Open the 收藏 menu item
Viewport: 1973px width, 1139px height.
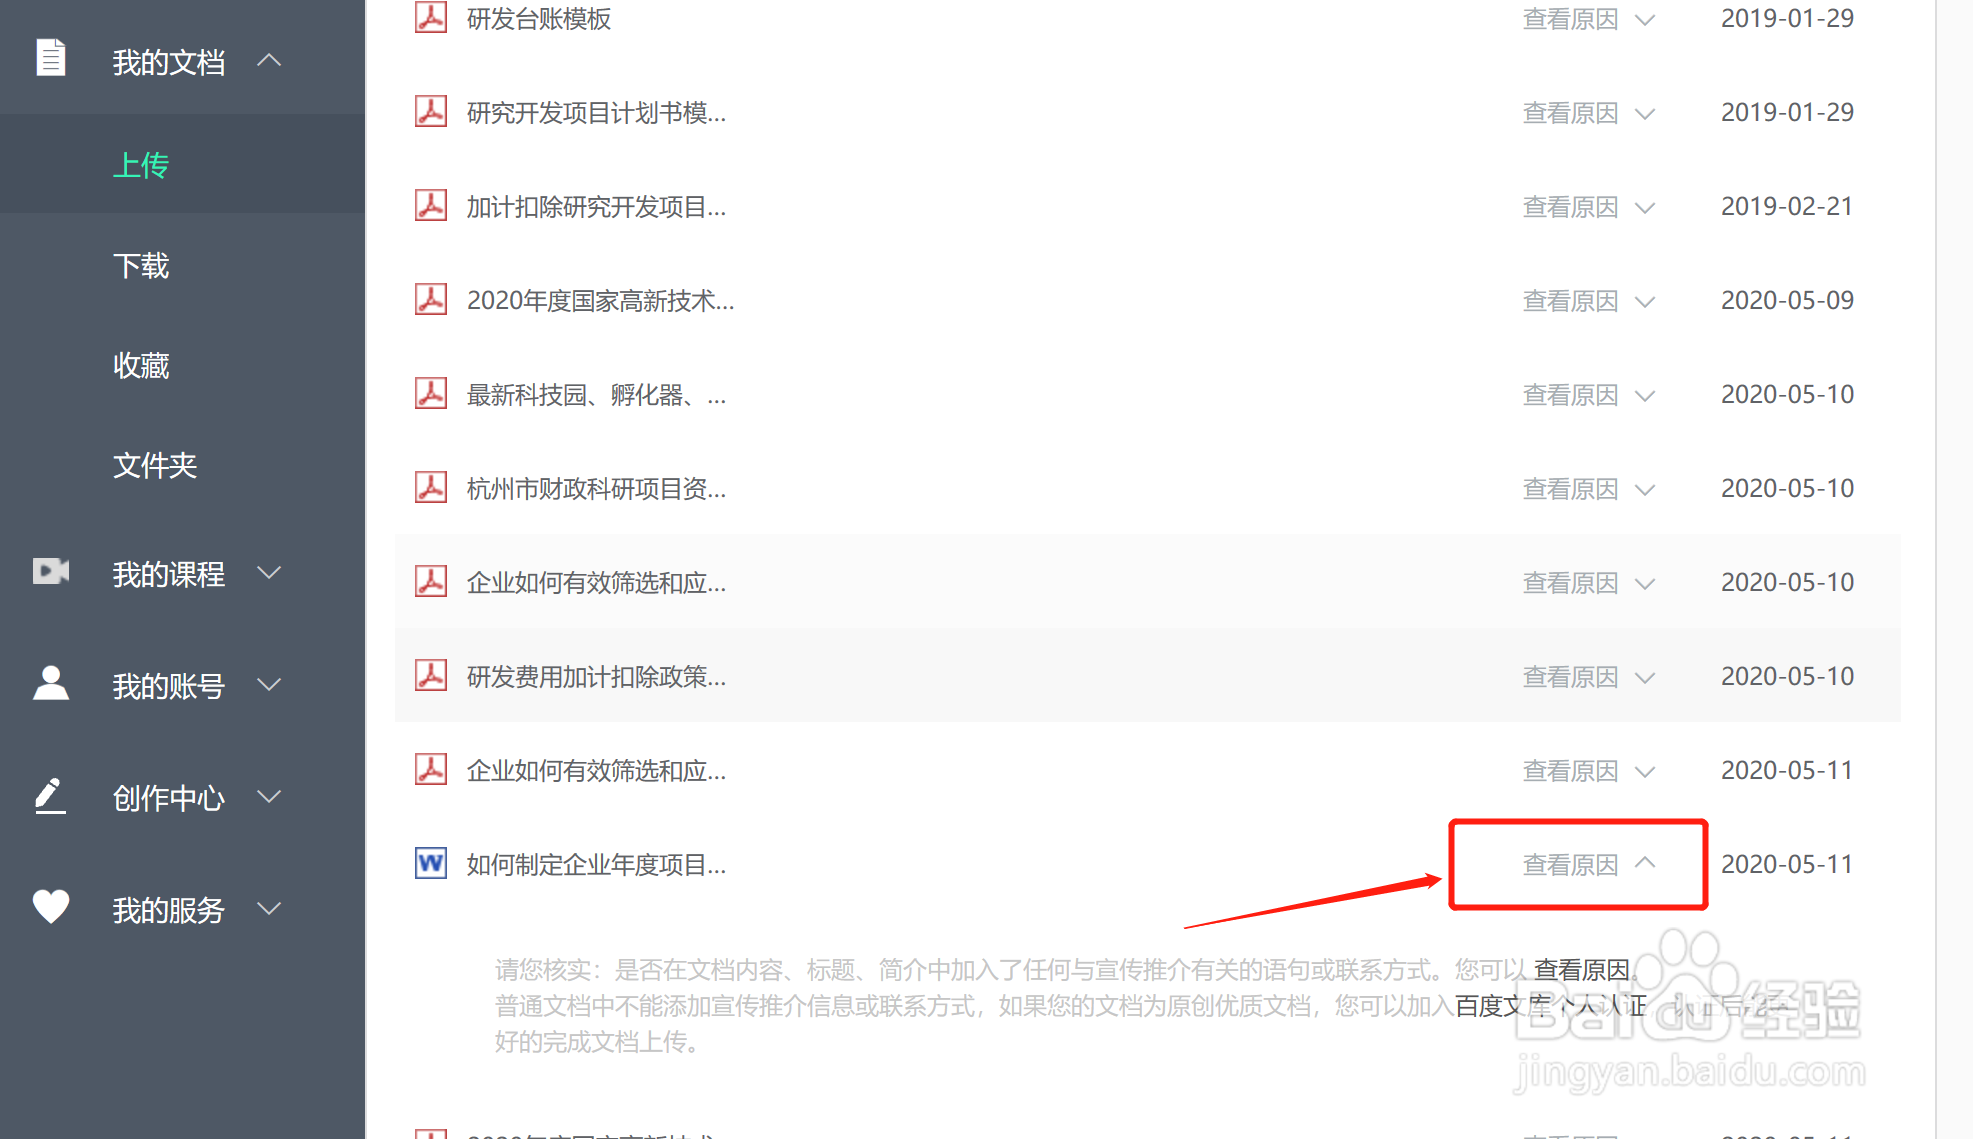pos(141,366)
